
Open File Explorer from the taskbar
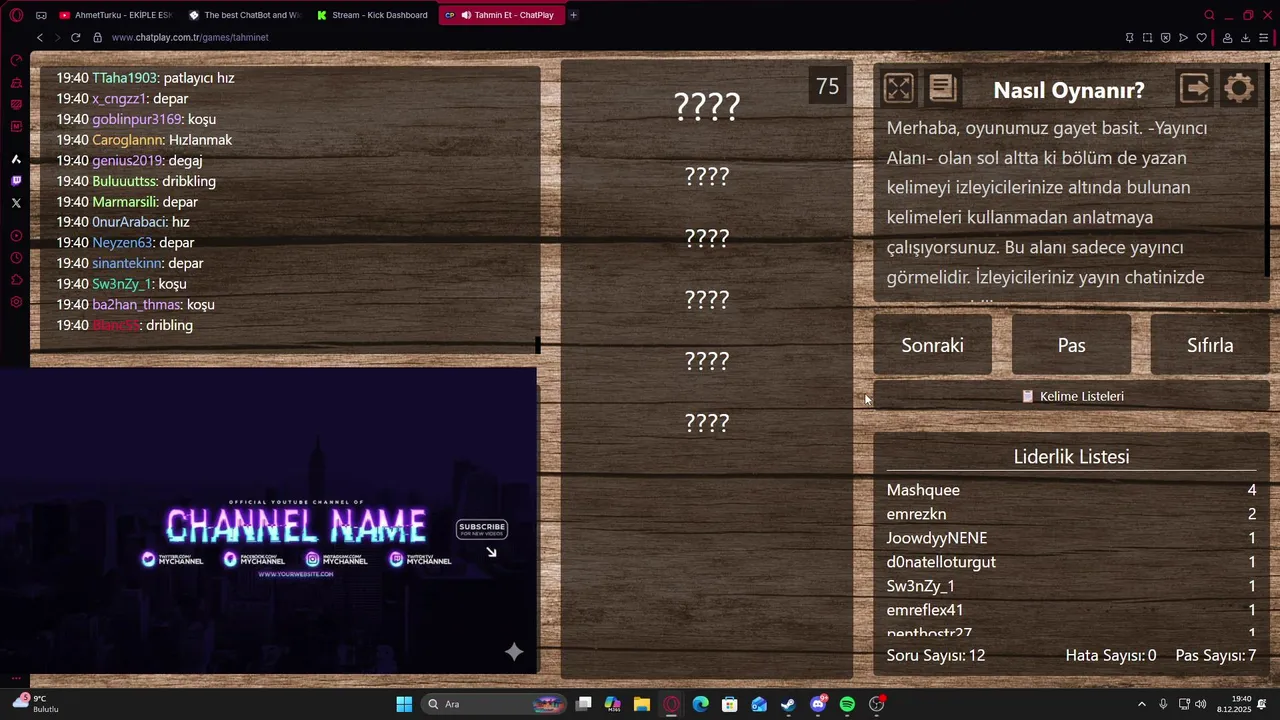[x=641, y=704]
